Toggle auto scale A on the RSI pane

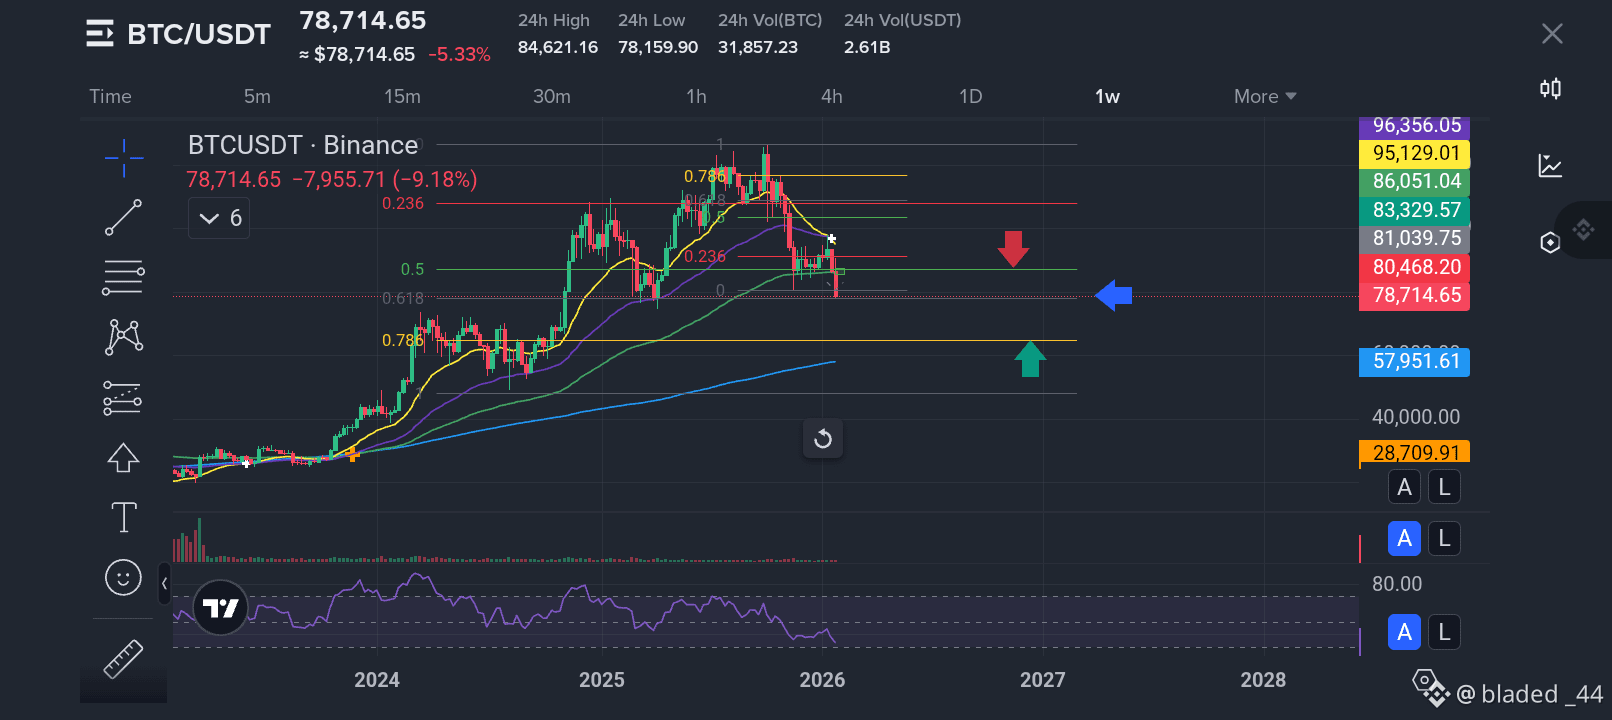click(x=1404, y=632)
